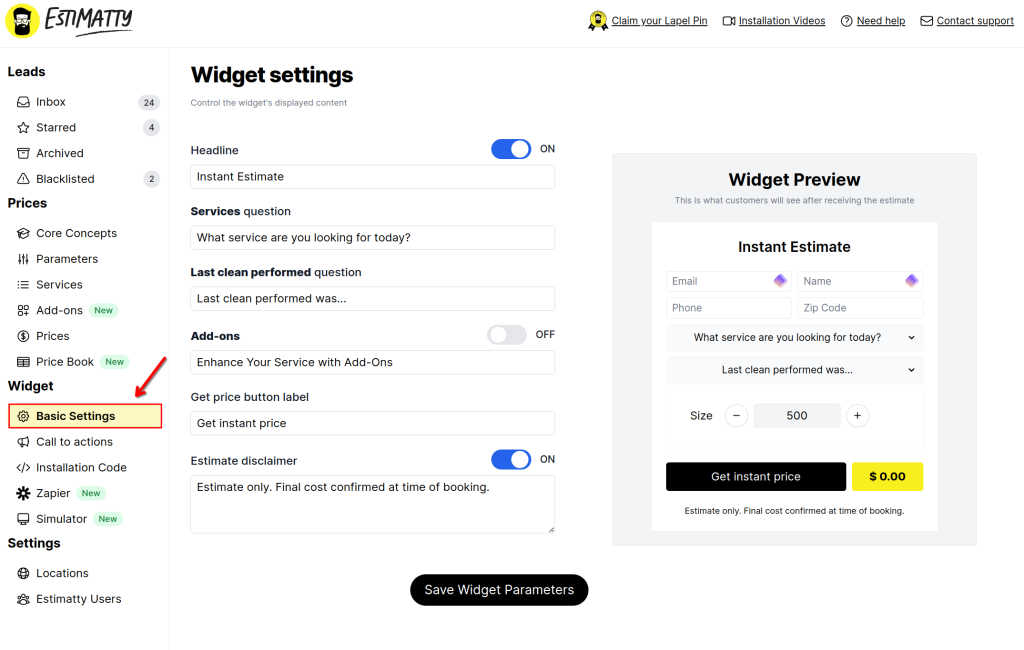
Task: Open Installation Code brackets icon
Action: coord(24,468)
